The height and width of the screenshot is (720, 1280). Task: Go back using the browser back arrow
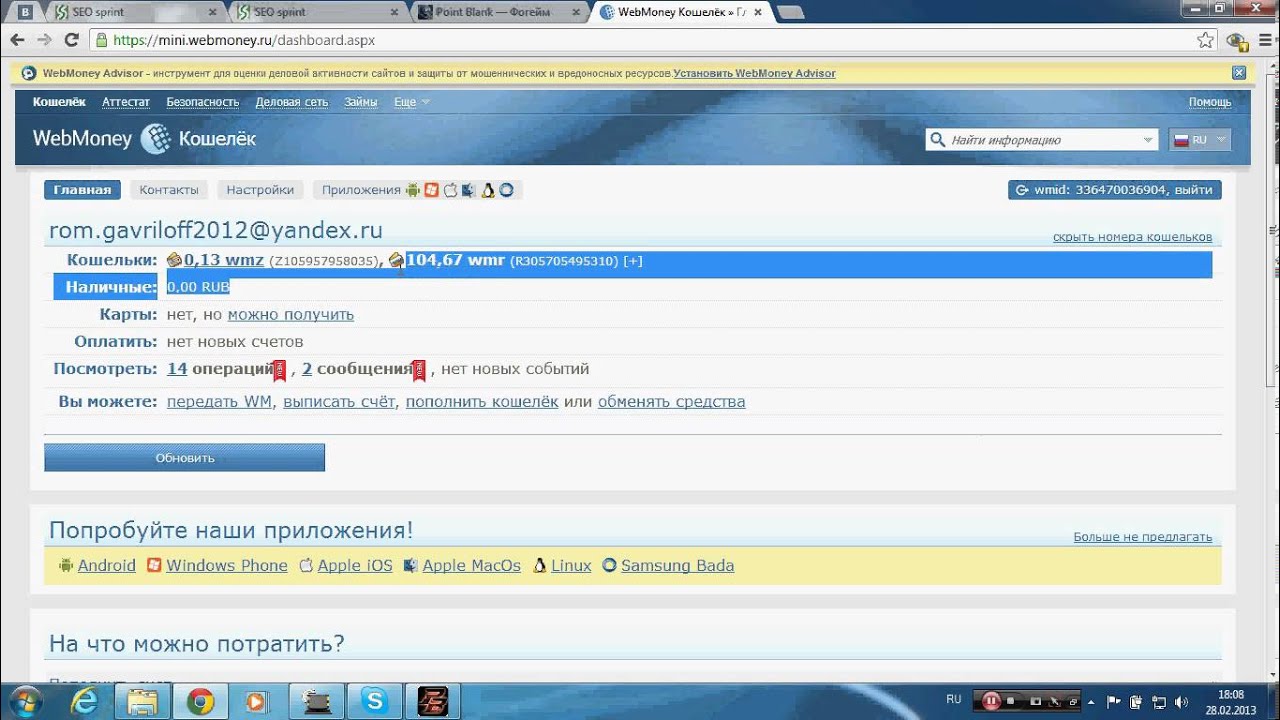pyautogui.click(x=17, y=41)
